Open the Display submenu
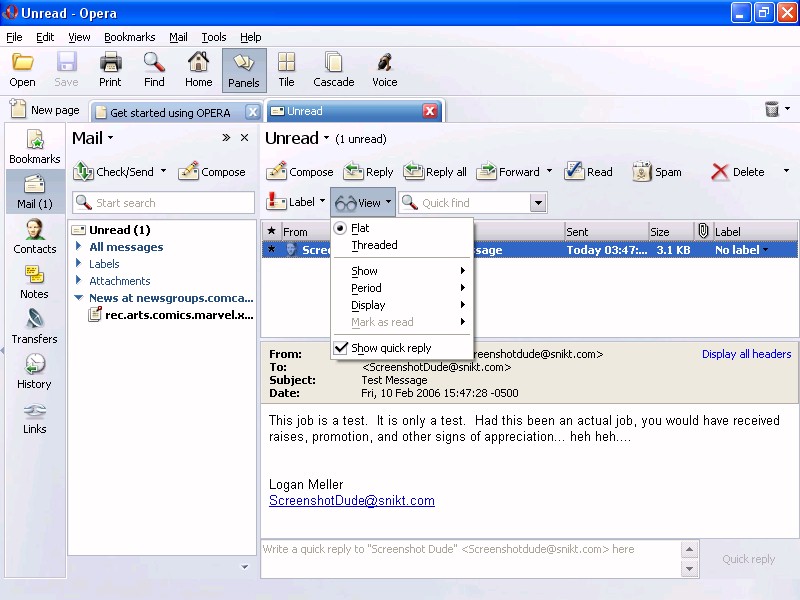 tap(400, 305)
